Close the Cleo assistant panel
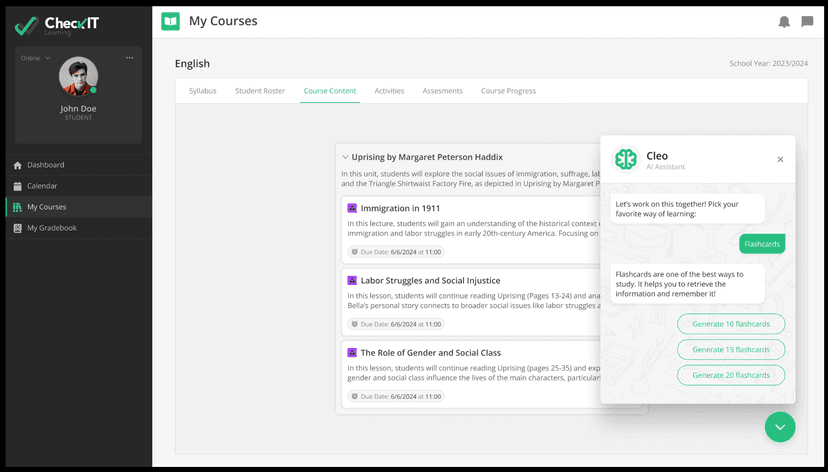 coord(780,159)
